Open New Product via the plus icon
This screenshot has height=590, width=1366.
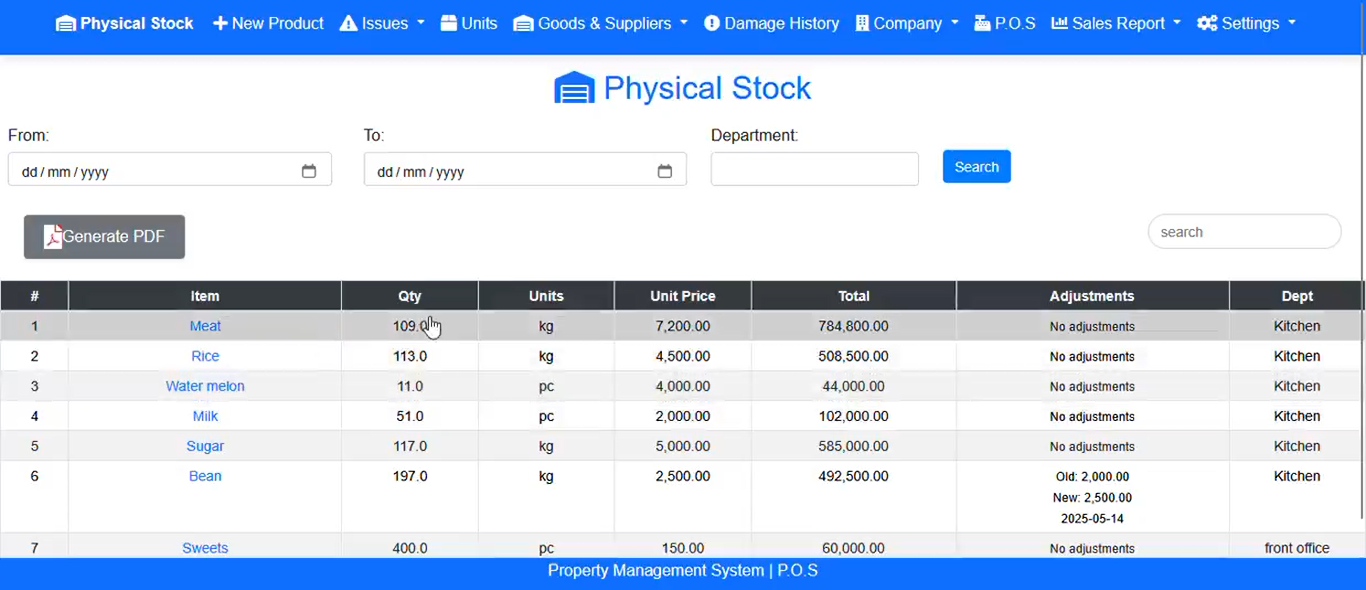(x=221, y=23)
